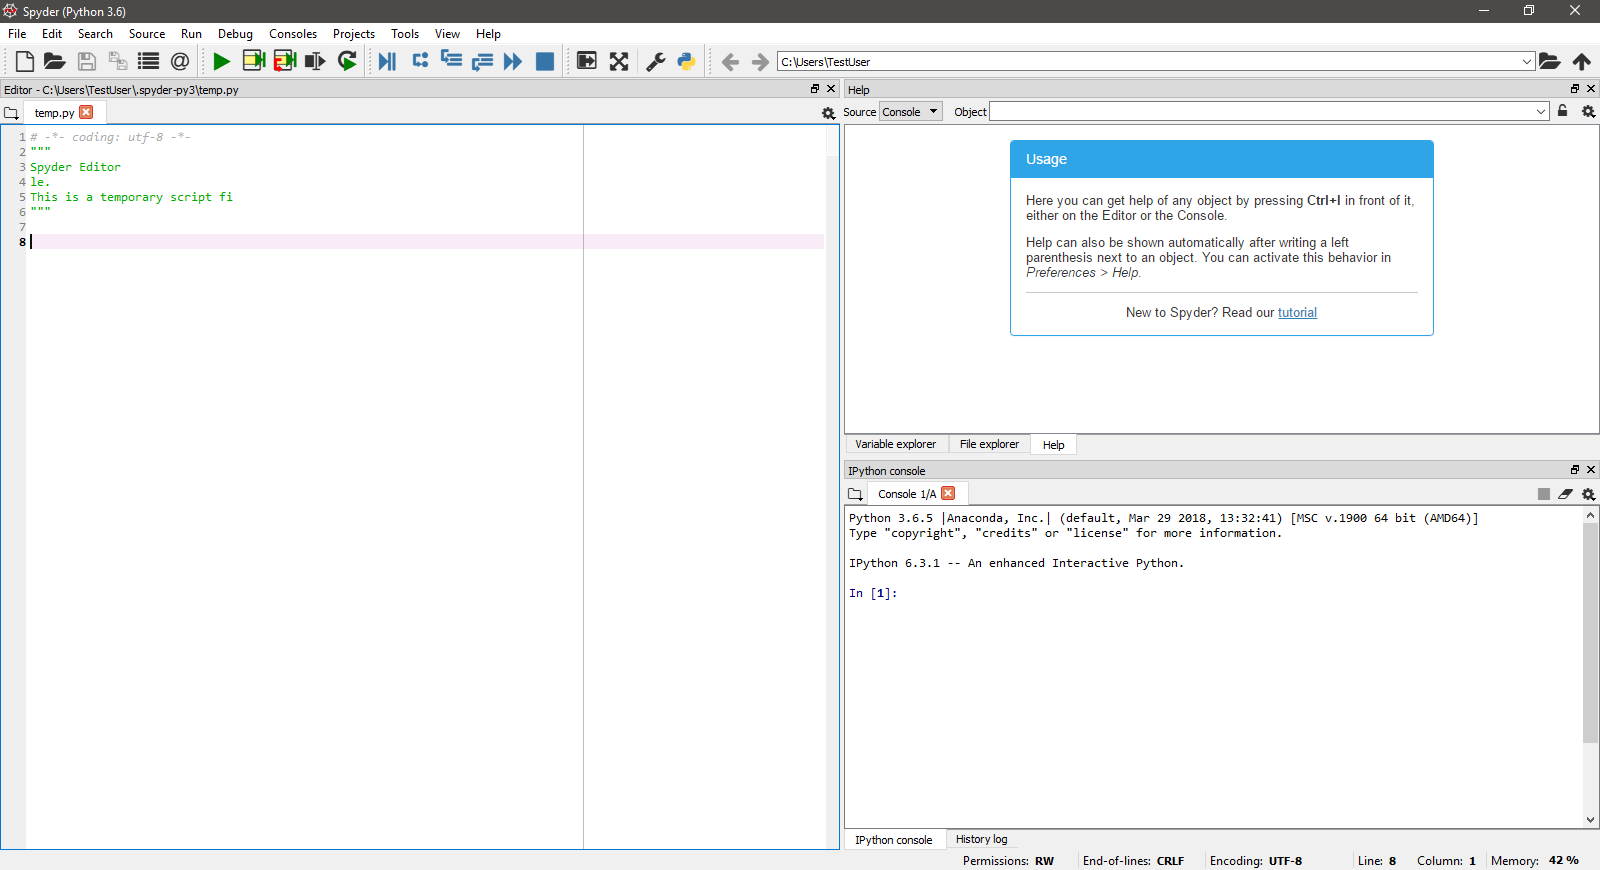This screenshot has width=1600, height=870.
Task: Close the Editor pane
Action: click(831, 89)
